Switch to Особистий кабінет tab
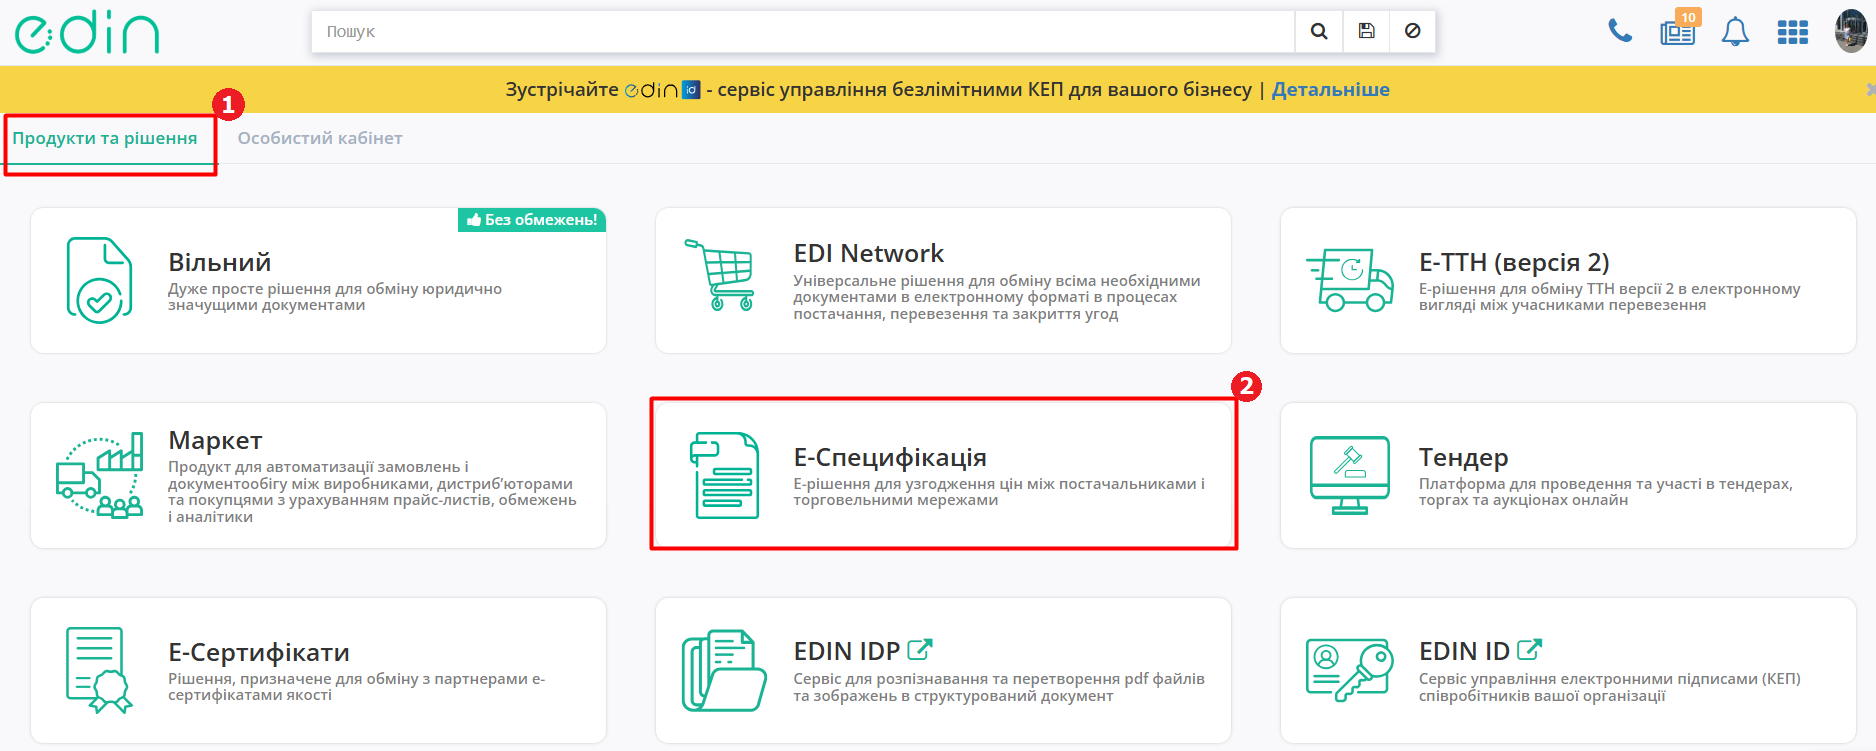Viewport: 1876px width, 751px height. 320,138
